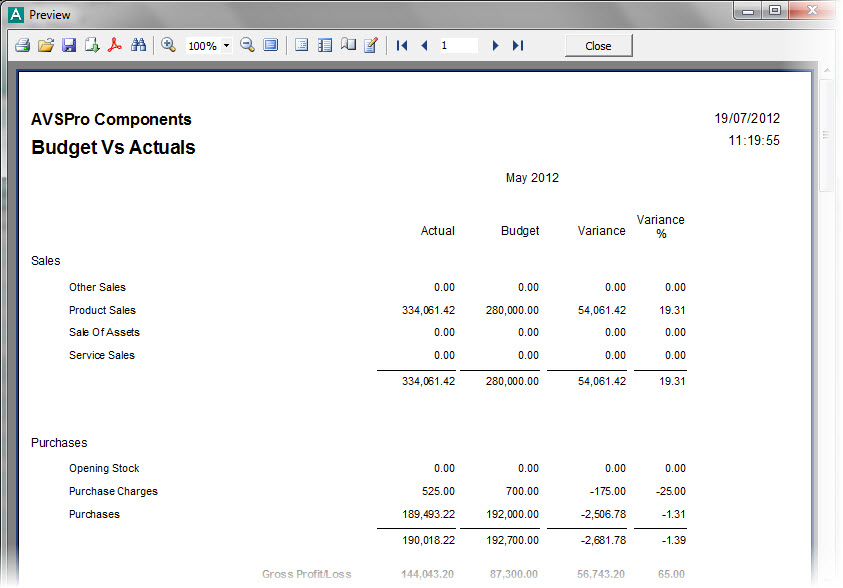Zoom out with the minus magnifier

pos(247,46)
